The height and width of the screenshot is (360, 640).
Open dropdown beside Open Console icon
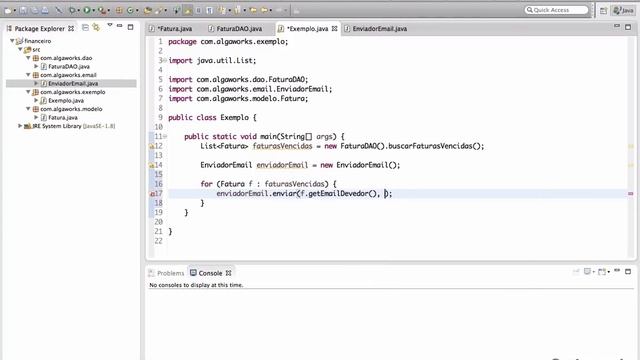(x=608, y=272)
